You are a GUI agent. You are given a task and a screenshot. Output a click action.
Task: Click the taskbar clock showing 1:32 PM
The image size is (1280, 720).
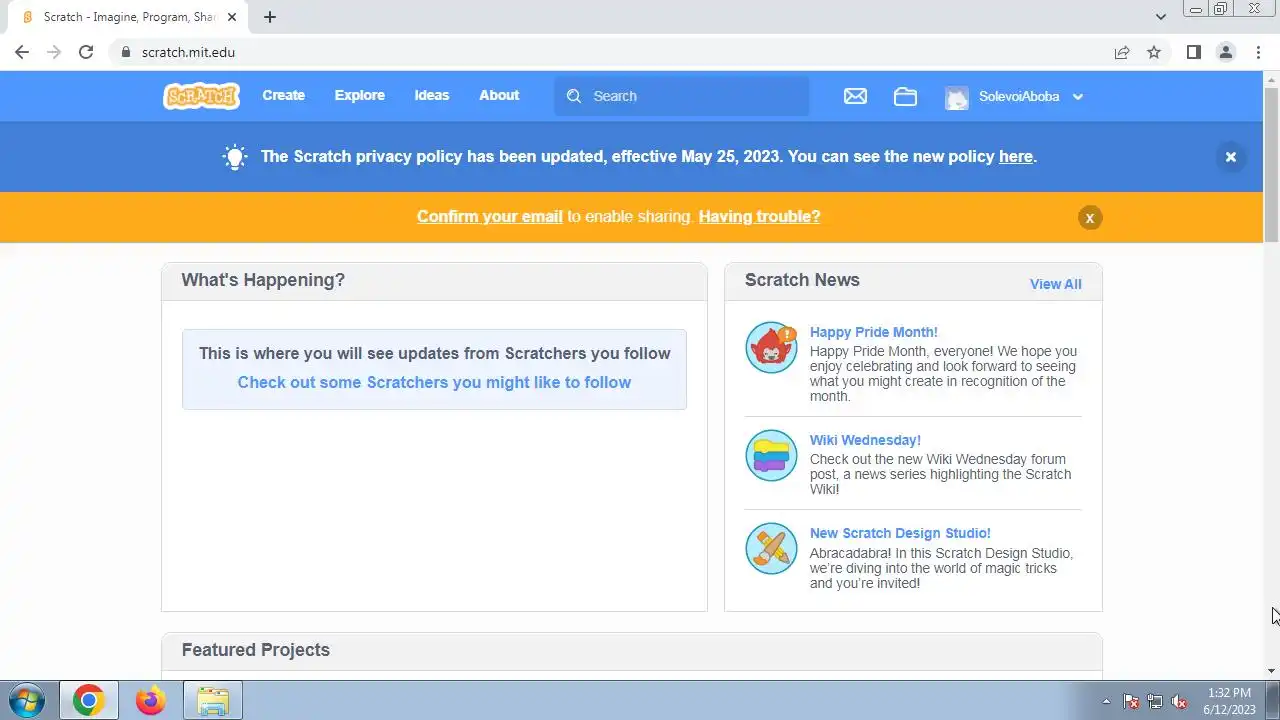coord(1229,701)
